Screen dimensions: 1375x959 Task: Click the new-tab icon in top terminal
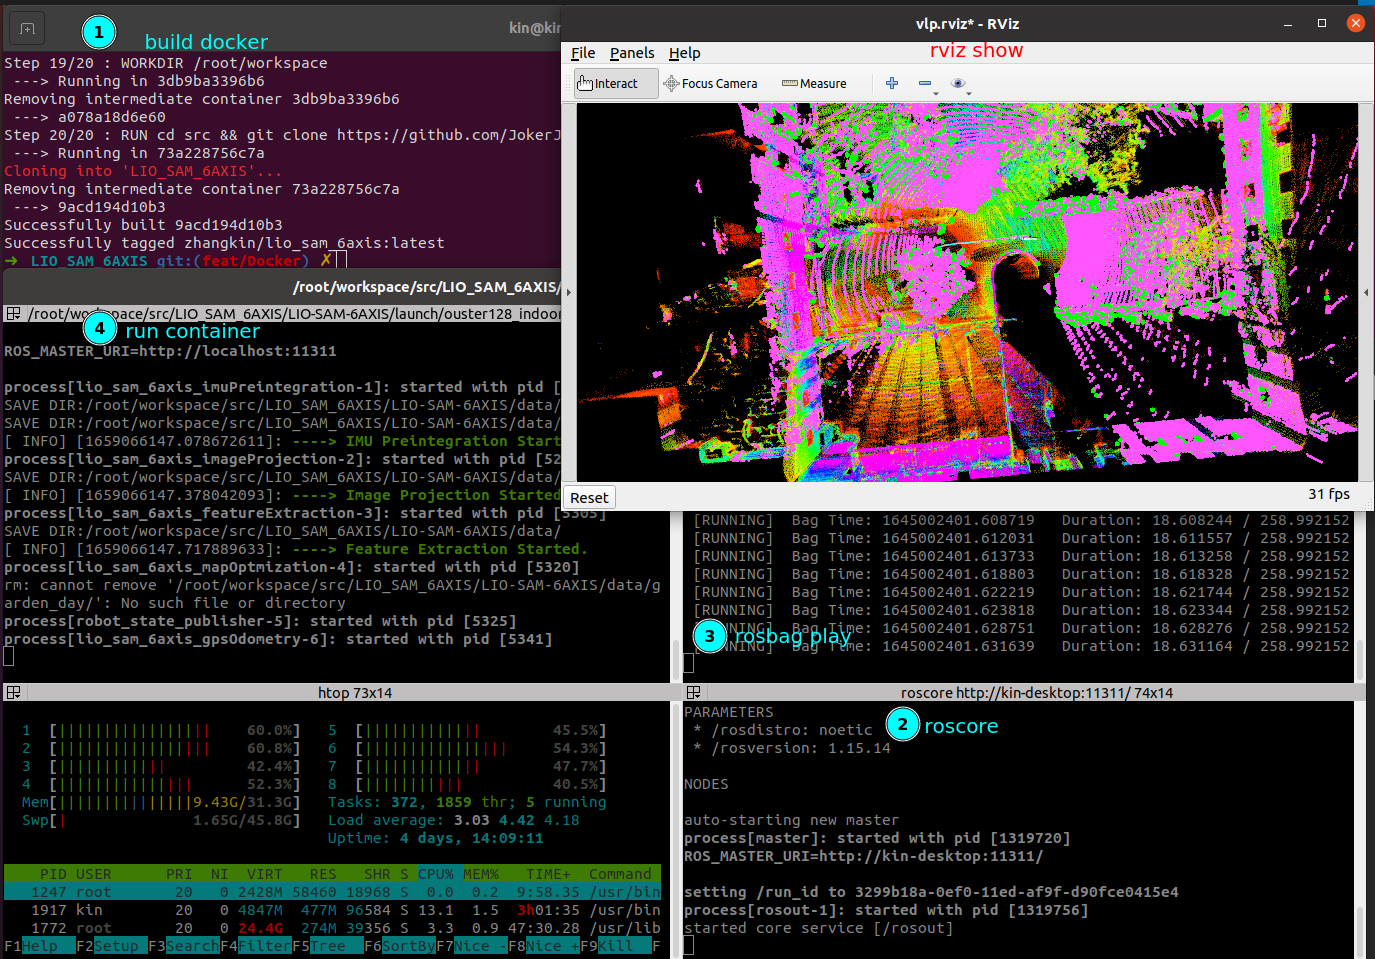(x=27, y=29)
